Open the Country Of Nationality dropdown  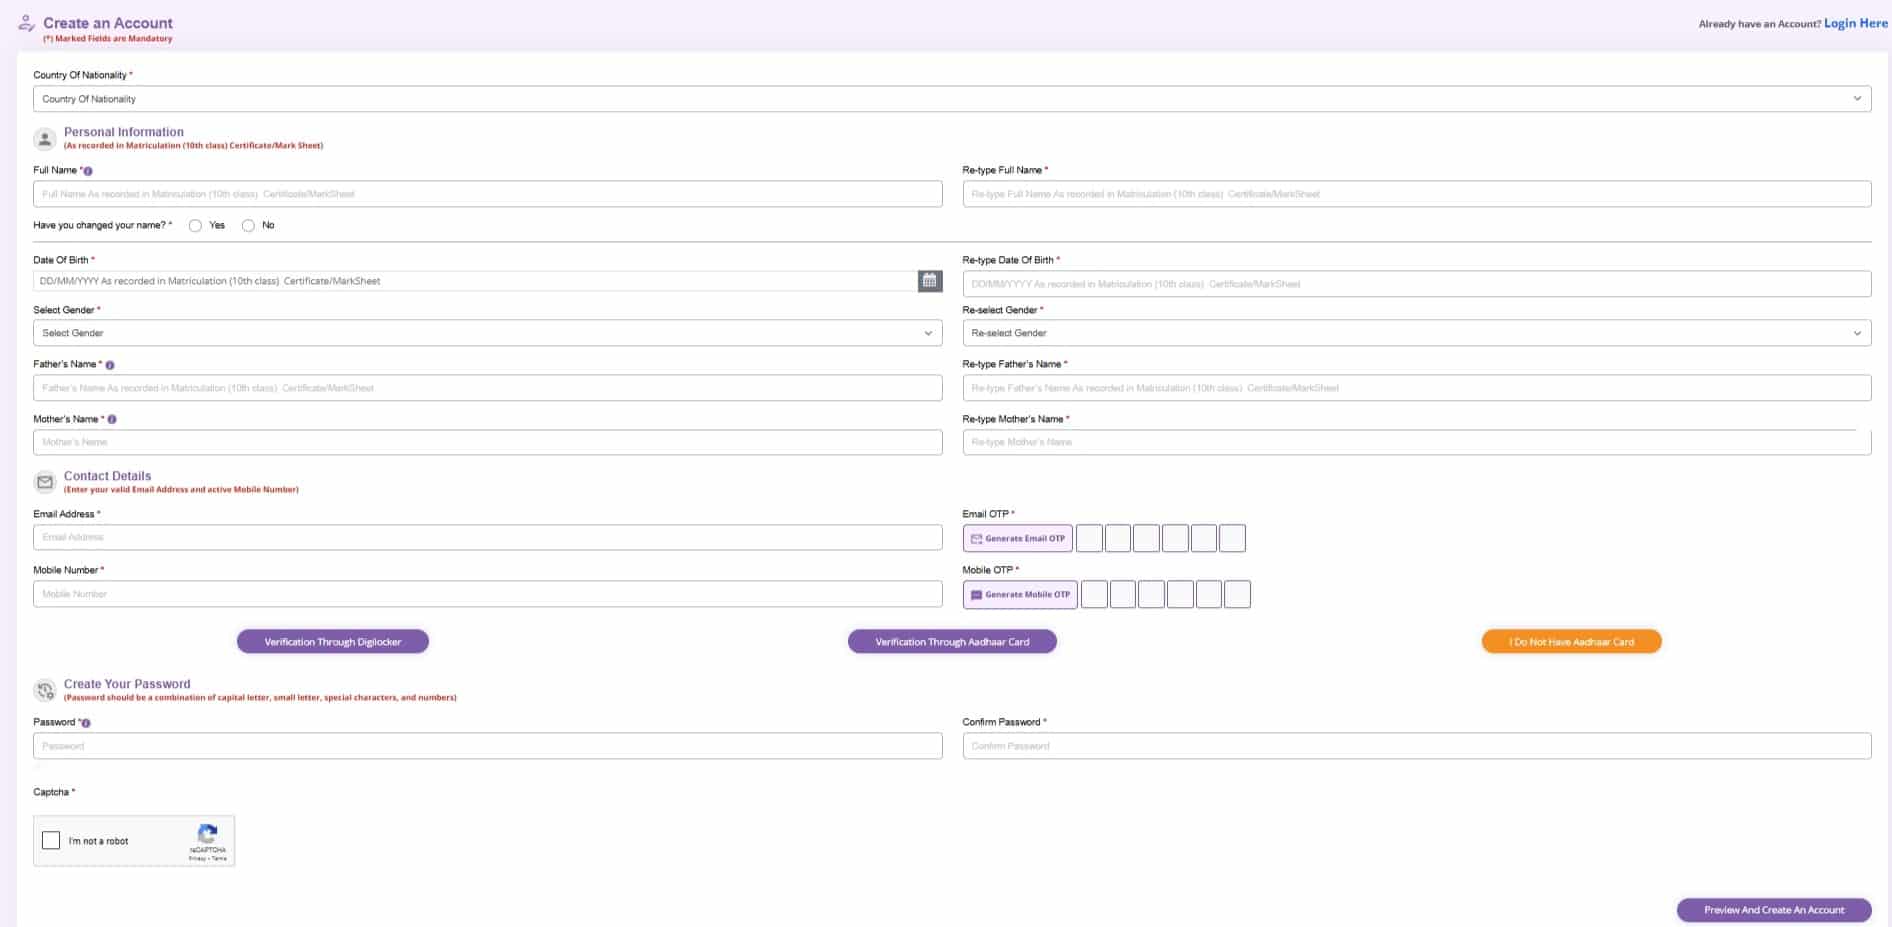coord(951,99)
